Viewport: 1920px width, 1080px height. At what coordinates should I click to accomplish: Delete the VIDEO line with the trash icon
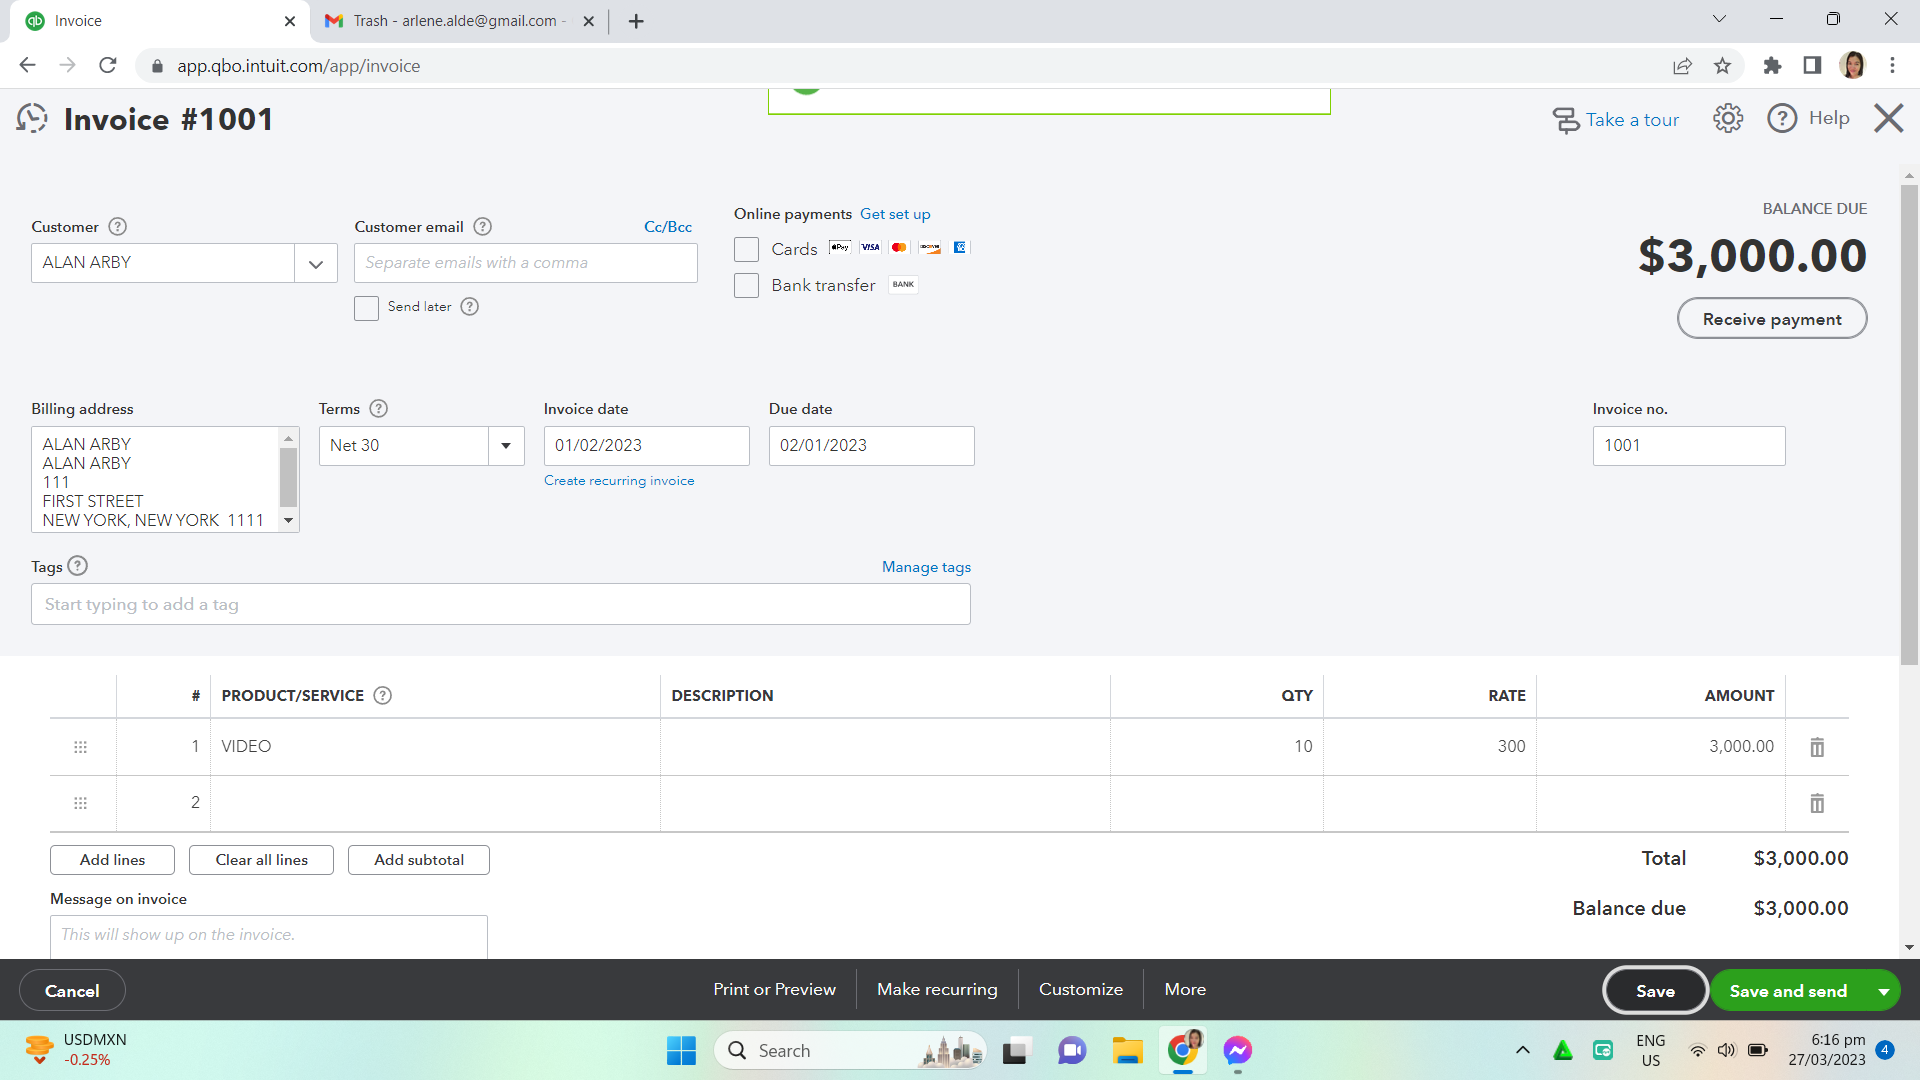[1817, 747]
